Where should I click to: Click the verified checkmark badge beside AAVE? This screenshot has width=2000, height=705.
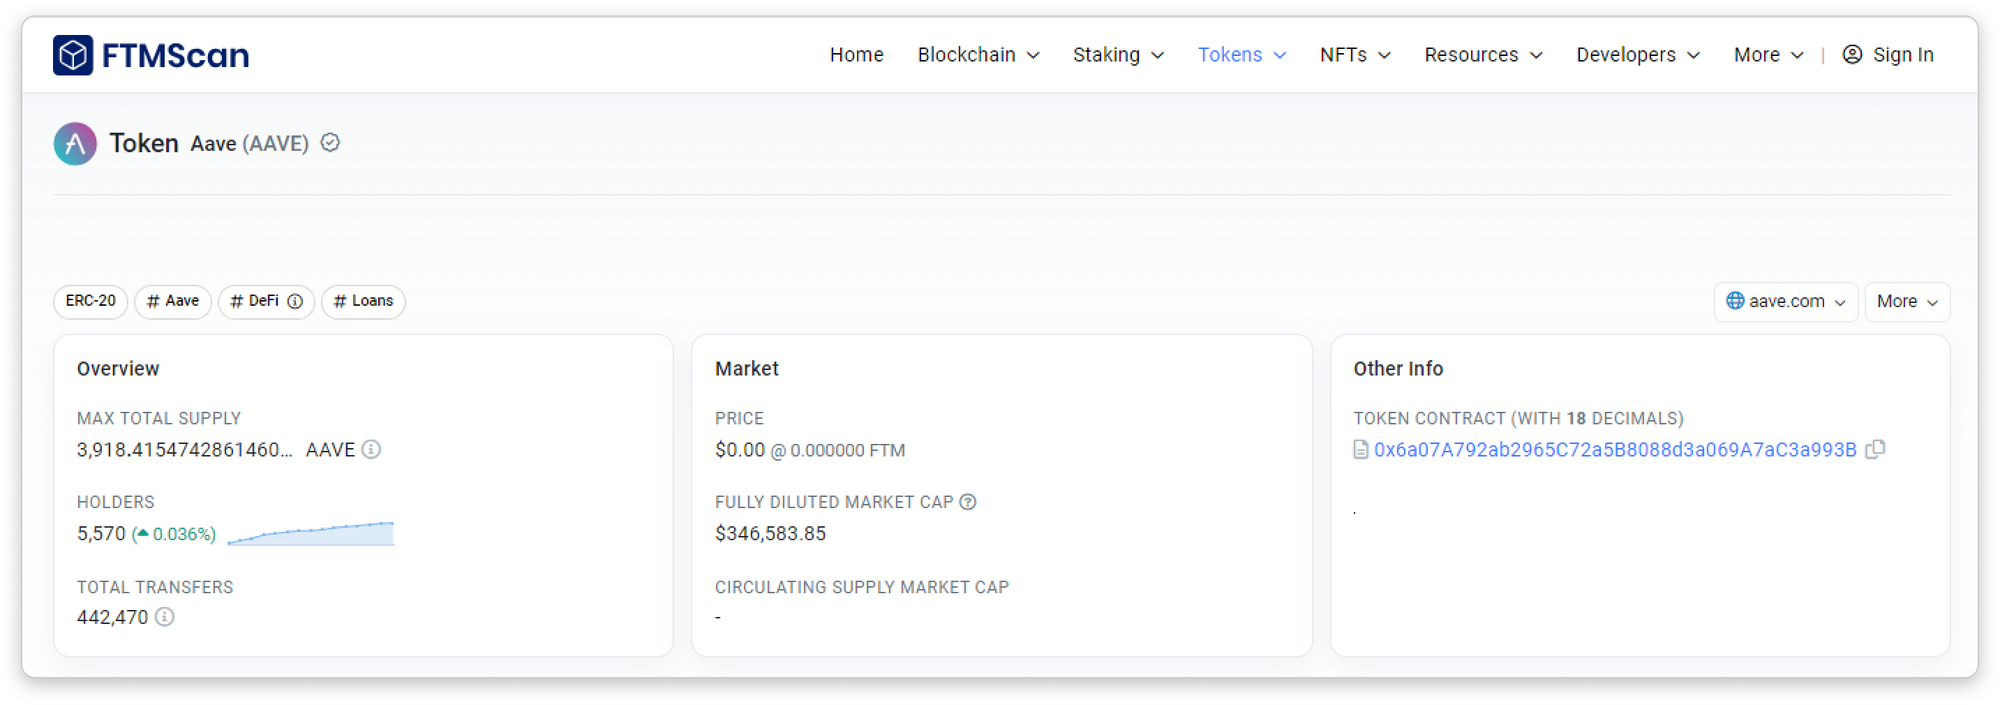330,143
